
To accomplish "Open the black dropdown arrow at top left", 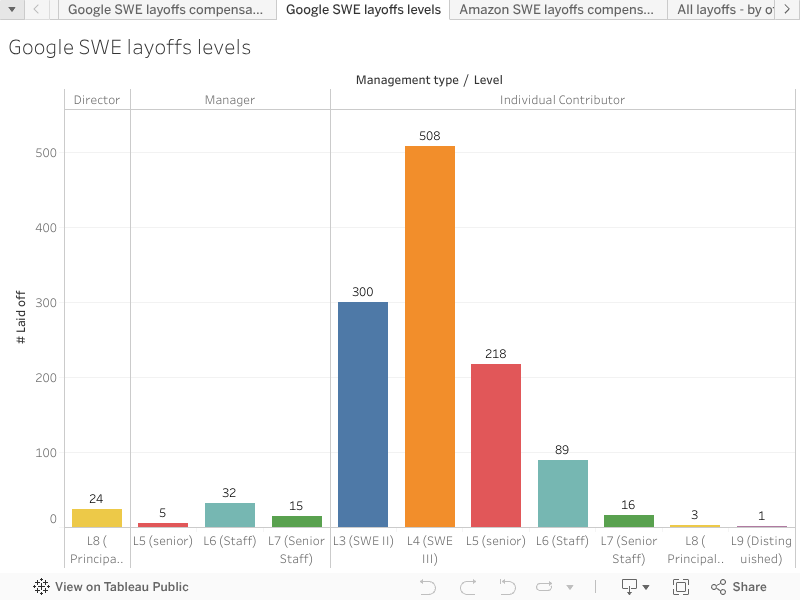I will point(11,11).
